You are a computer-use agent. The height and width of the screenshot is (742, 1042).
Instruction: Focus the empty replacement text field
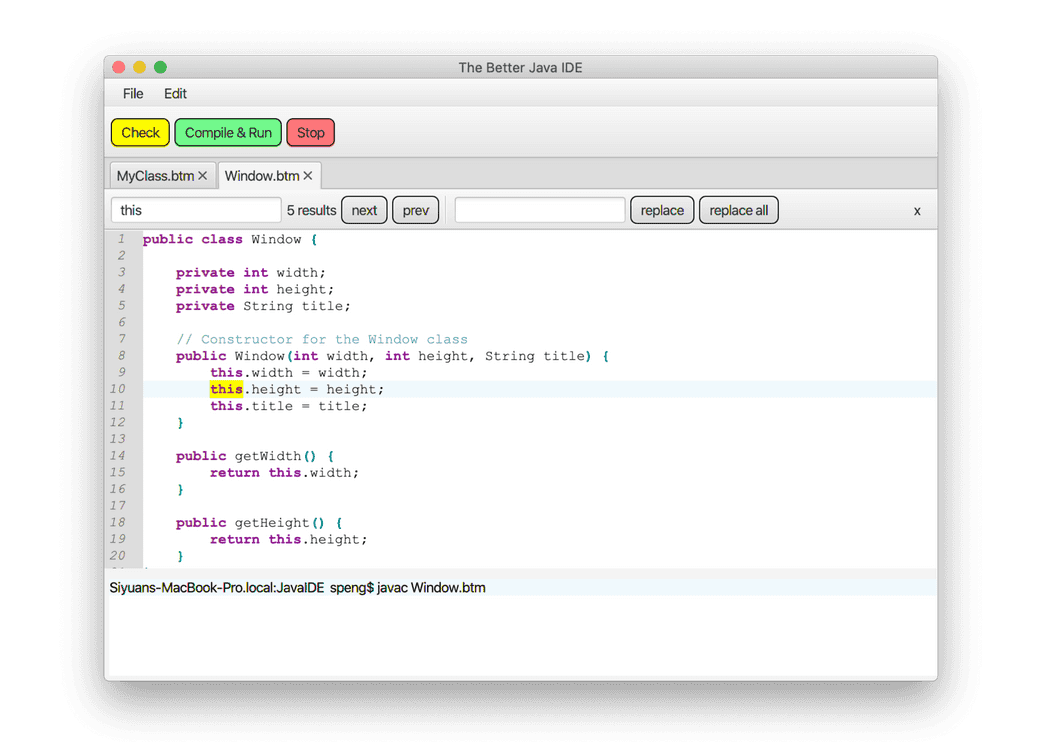point(539,209)
